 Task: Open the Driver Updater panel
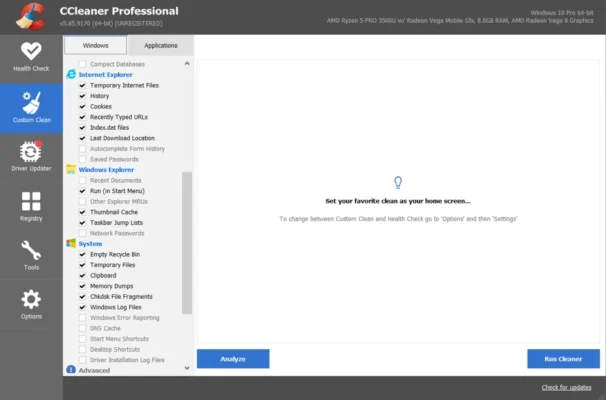[30, 155]
